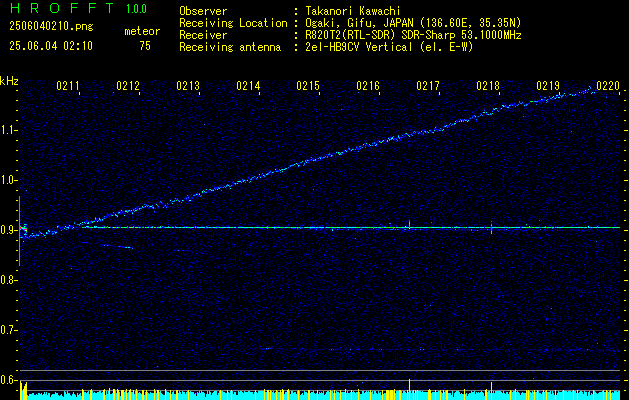Click the HROFFT title text
Viewport: 629px width, 400px height.
pyautogui.click(x=62, y=8)
